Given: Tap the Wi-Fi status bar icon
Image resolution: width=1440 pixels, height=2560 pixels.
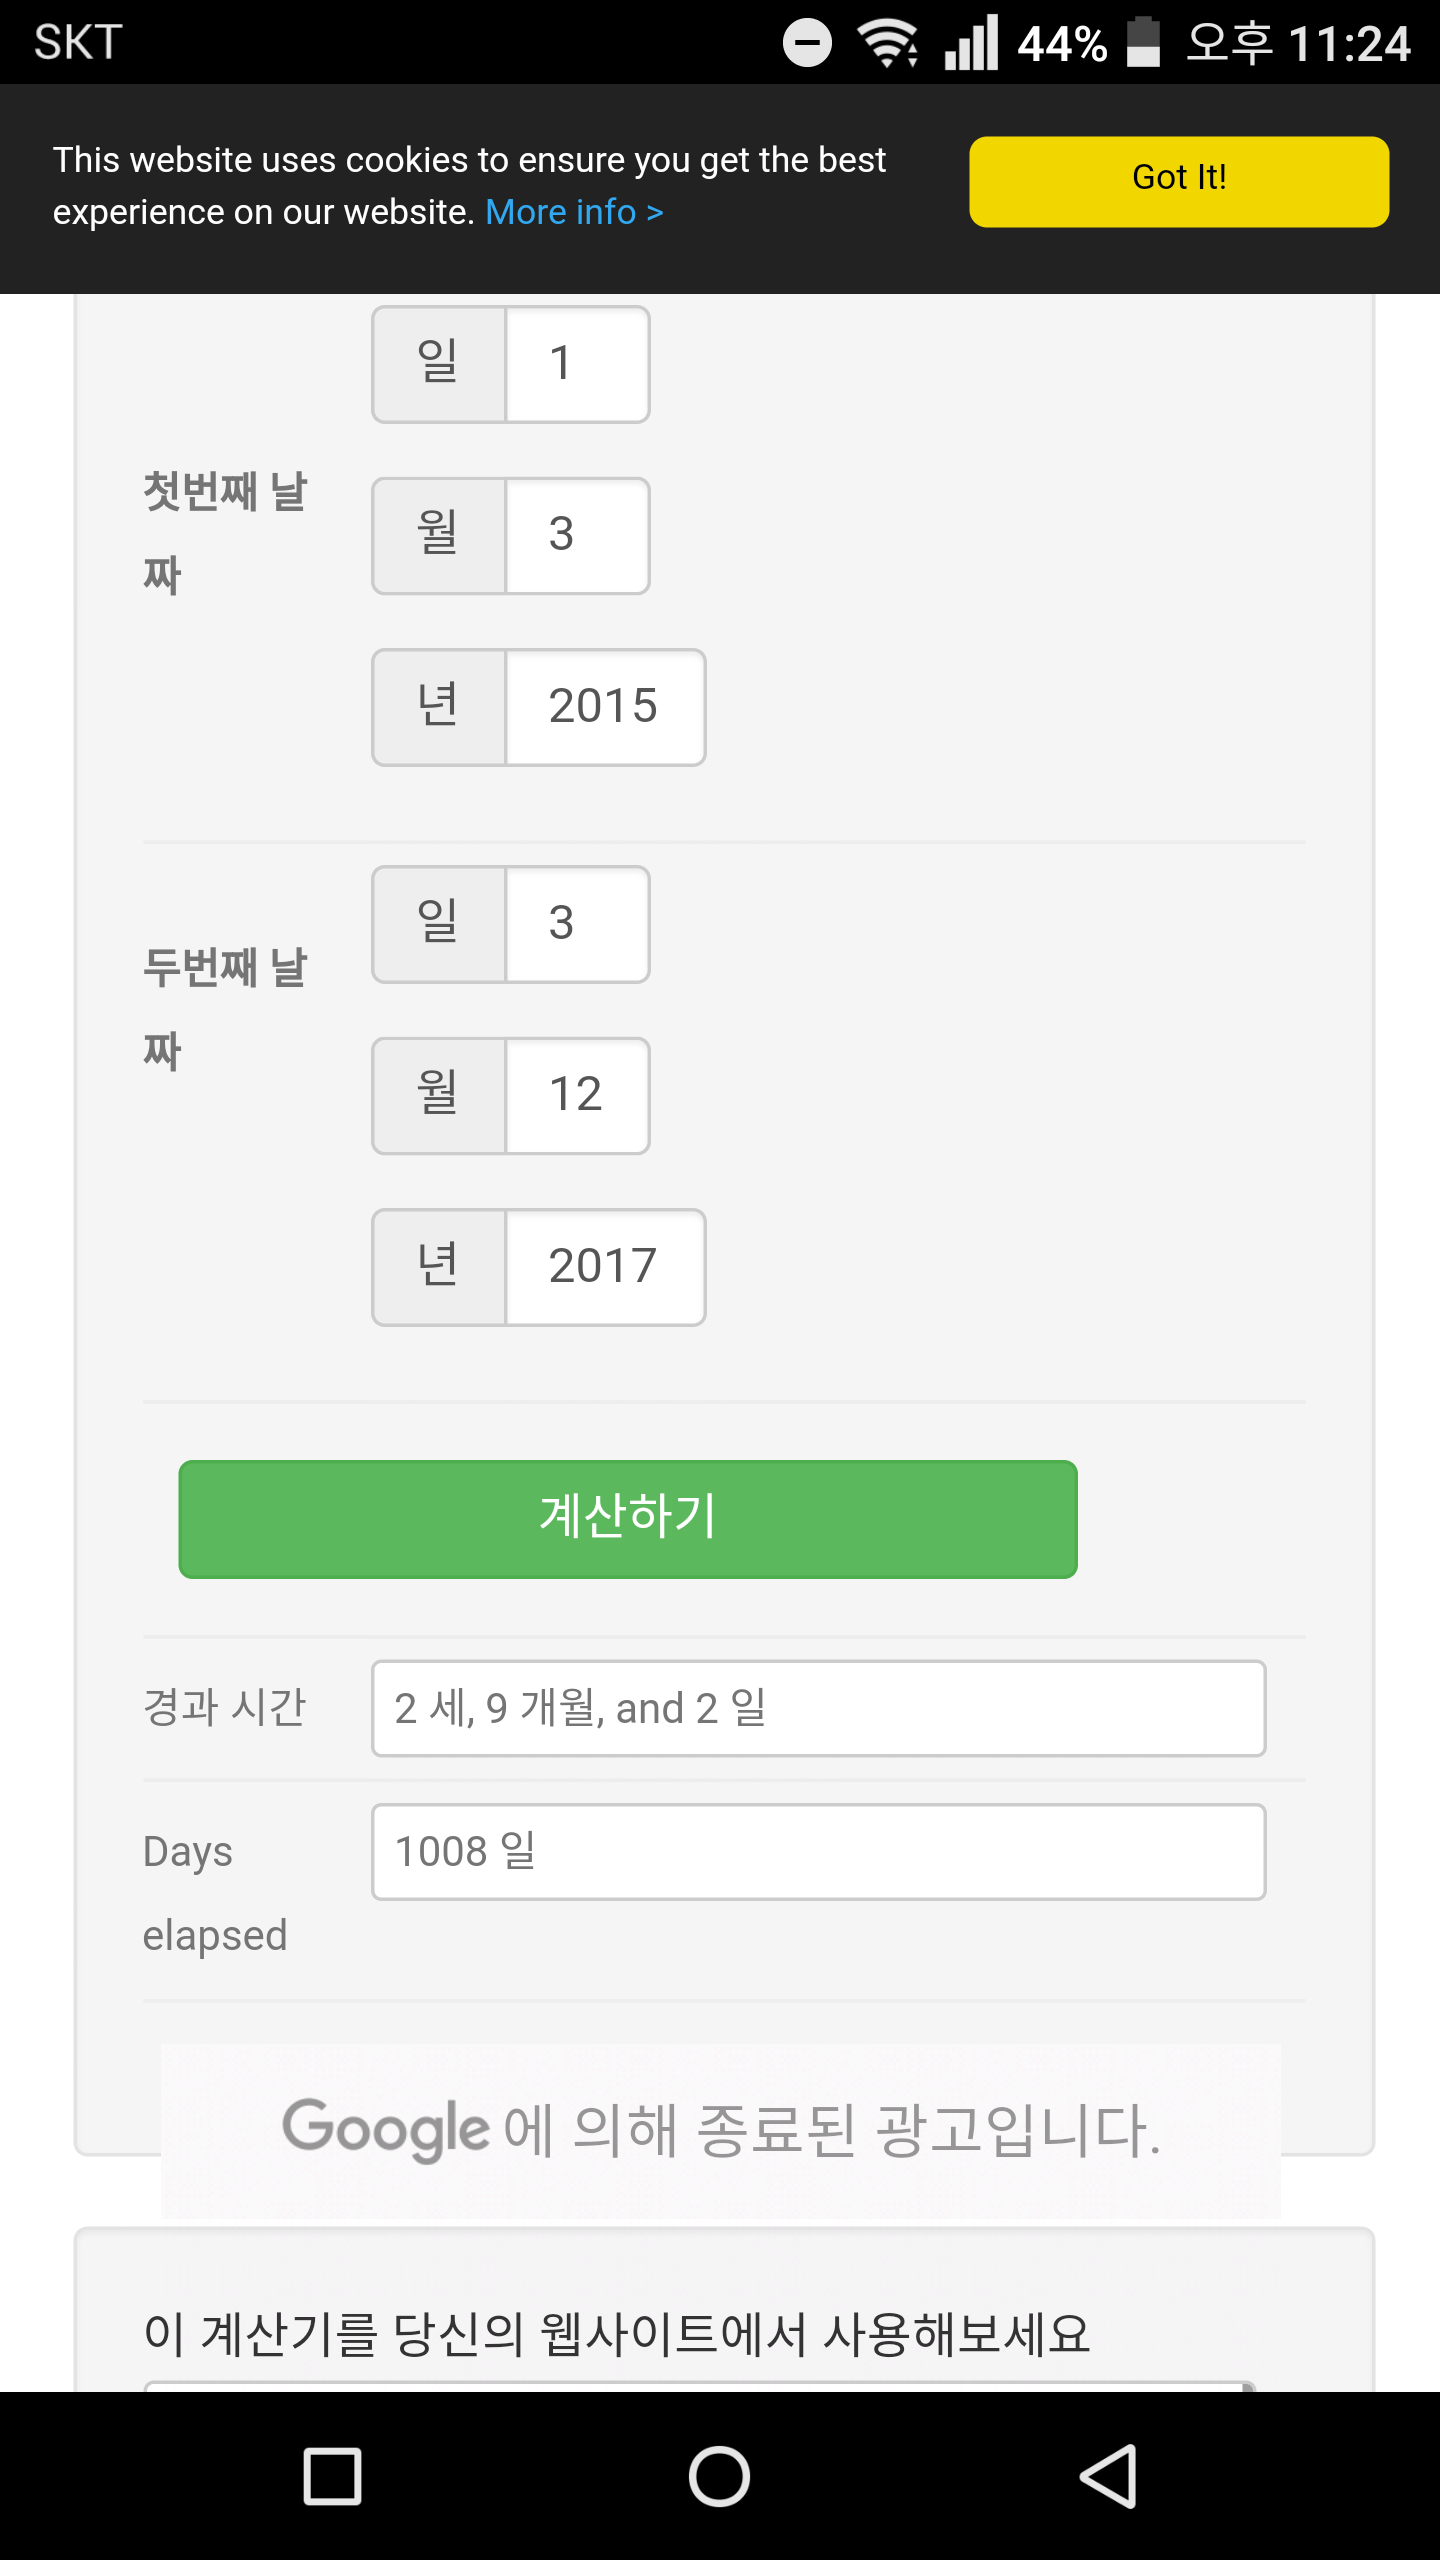Looking at the screenshot, I should click(x=887, y=43).
